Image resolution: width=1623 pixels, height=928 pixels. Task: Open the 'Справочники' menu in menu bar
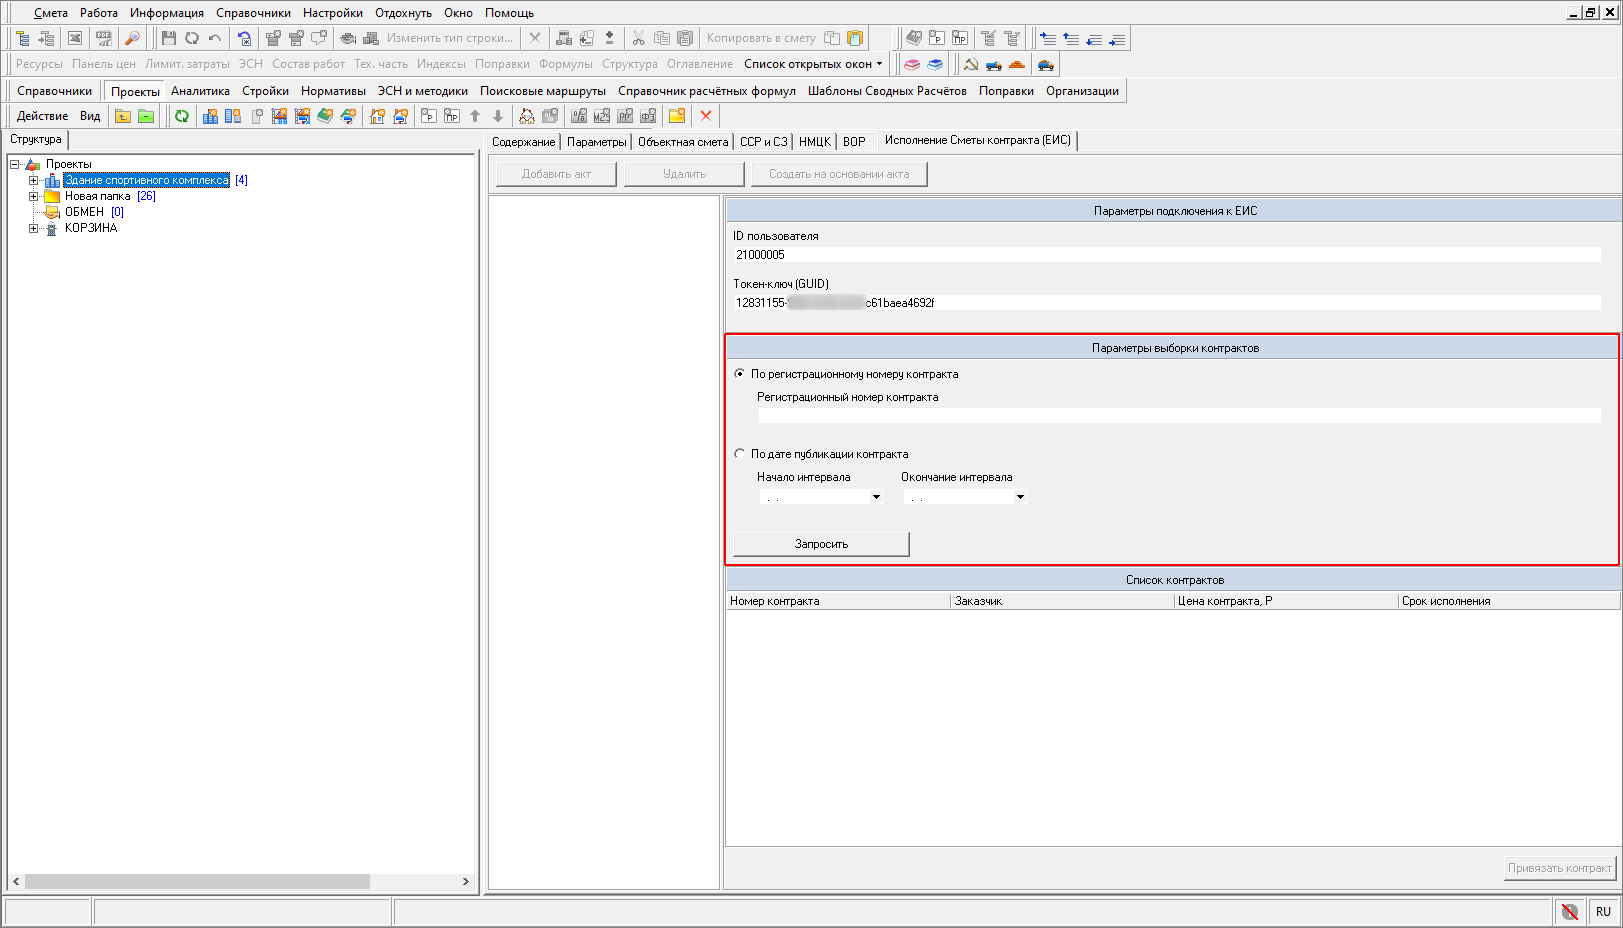pos(253,13)
